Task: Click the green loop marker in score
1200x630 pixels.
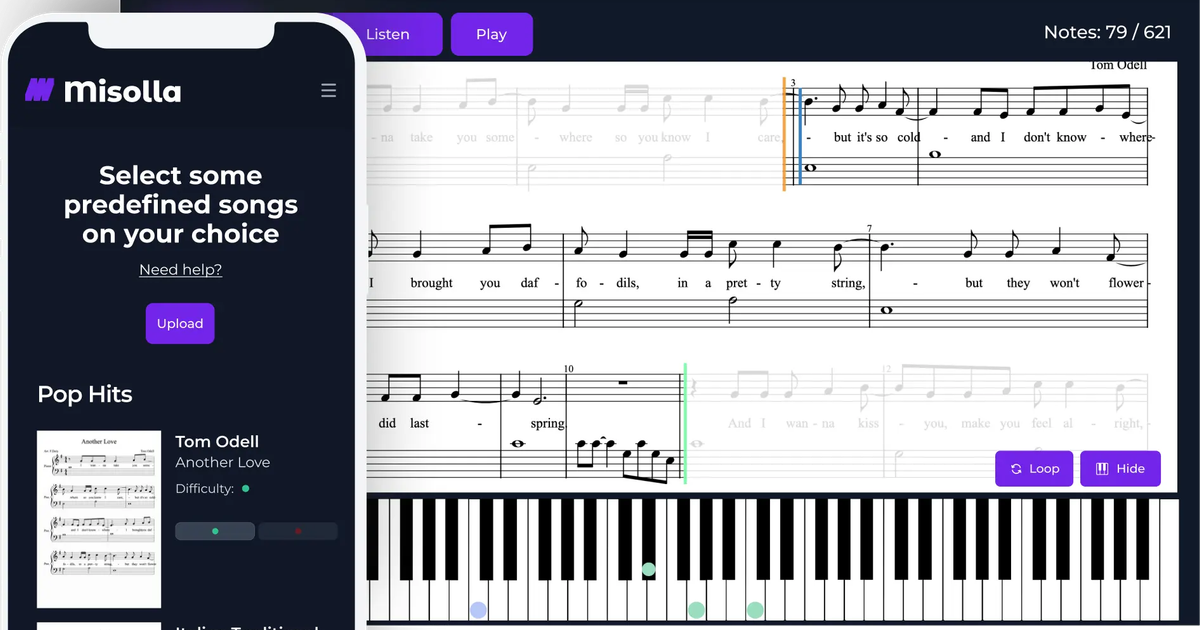Action: click(685, 424)
